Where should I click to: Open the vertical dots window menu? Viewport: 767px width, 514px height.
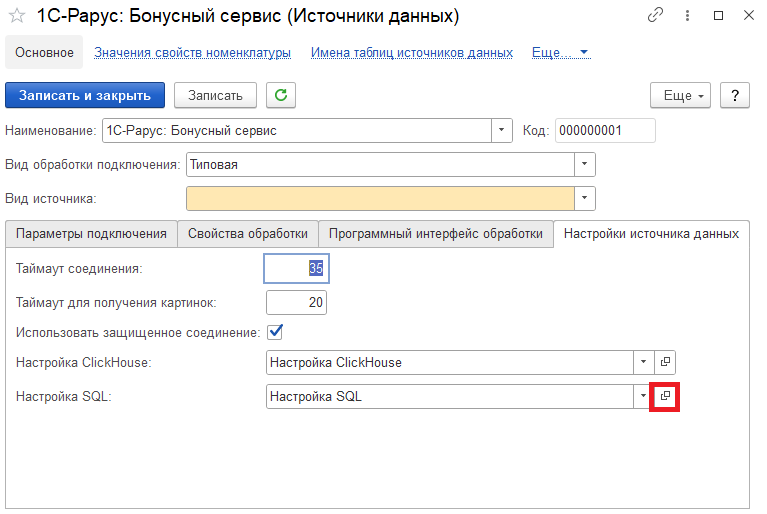687,16
